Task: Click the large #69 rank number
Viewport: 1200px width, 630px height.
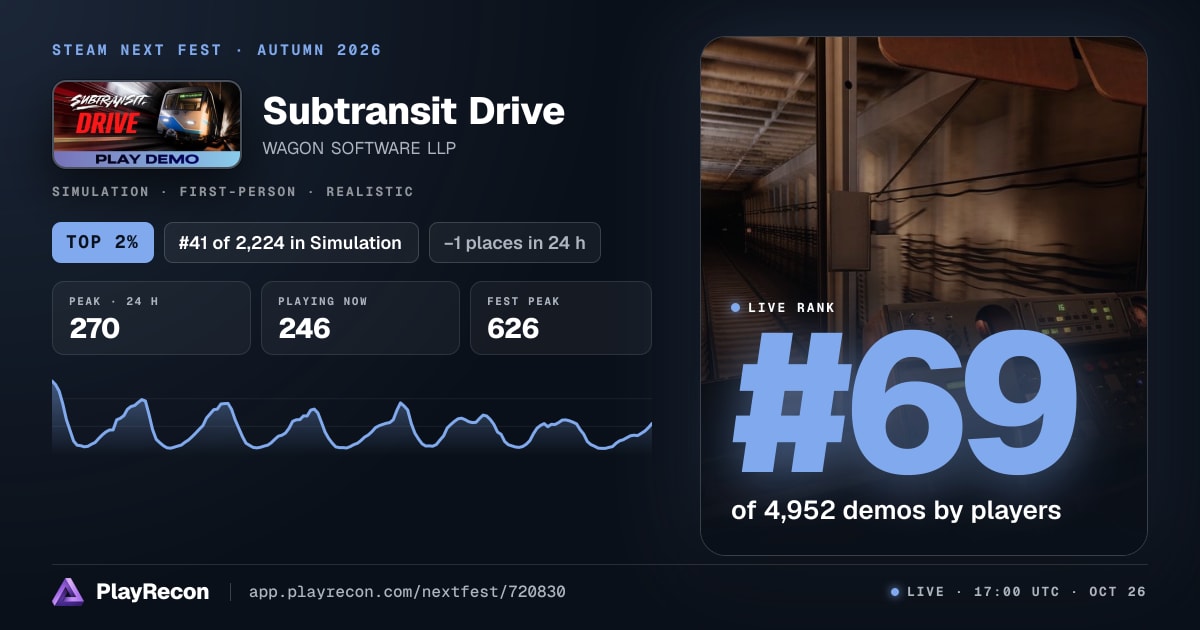Action: [904, 404]
